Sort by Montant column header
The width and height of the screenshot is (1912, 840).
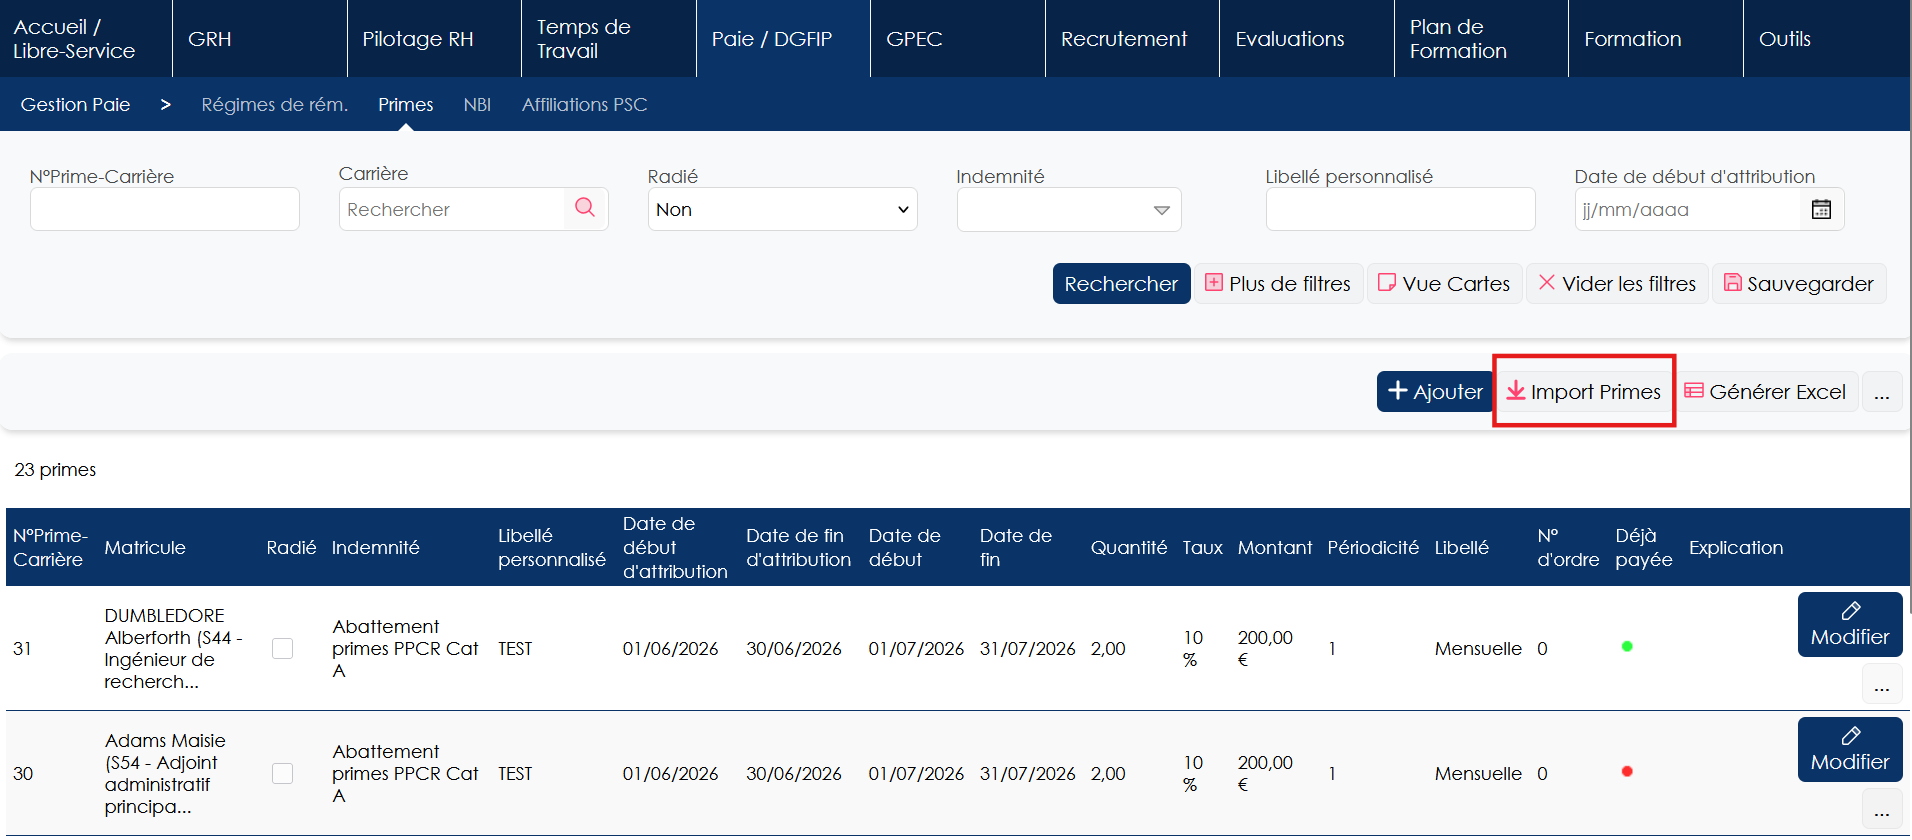pos(1274,547)
